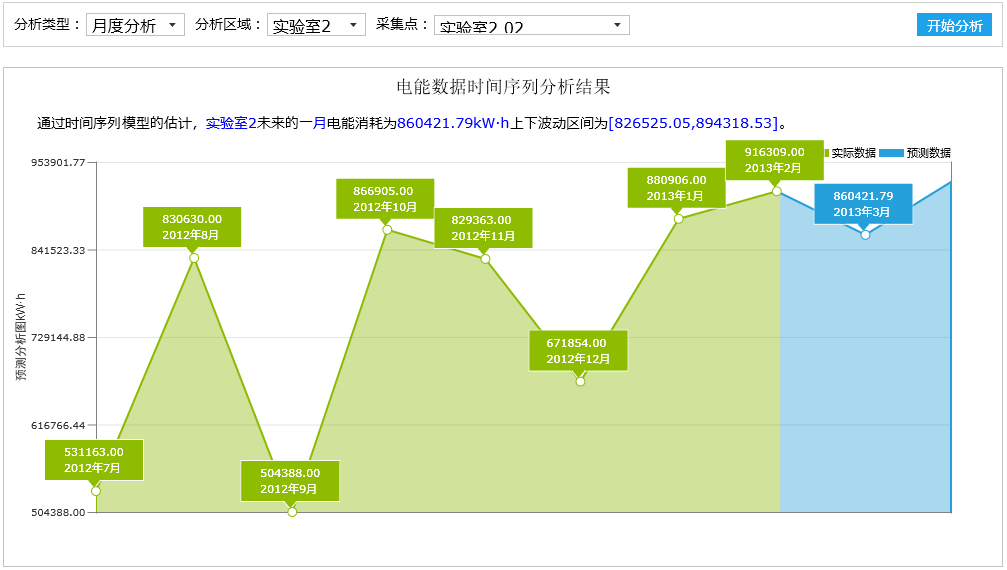The height and width of the screenshot is (570, 1007).
Task: Click the 开始分析 button
Action: pos(954,25)
